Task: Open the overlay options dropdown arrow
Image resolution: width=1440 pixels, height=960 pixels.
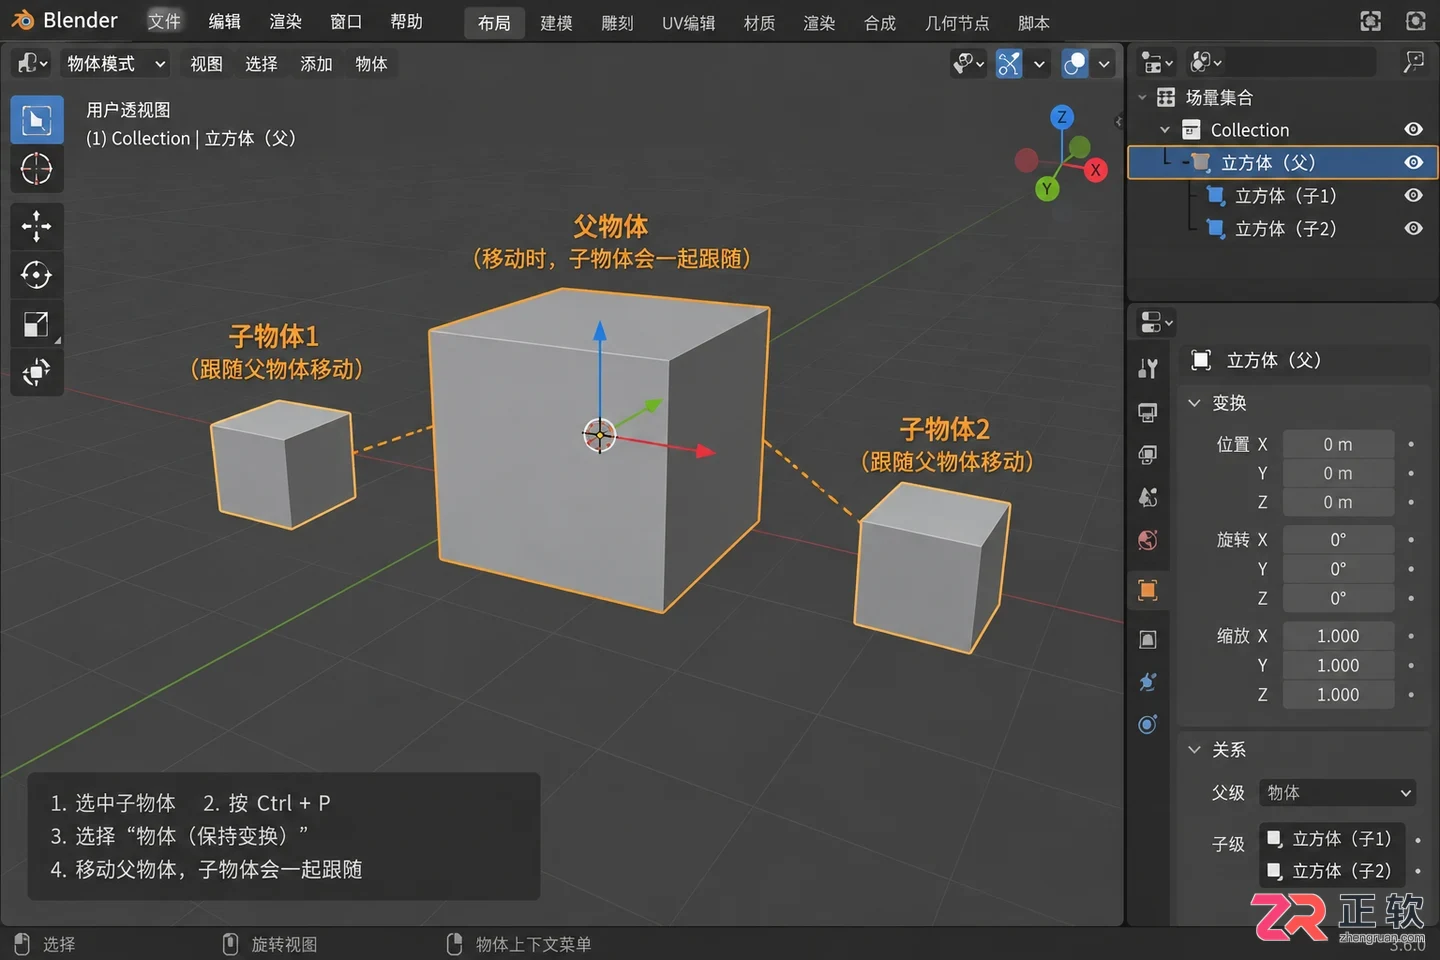Action: pos(1104,64)
